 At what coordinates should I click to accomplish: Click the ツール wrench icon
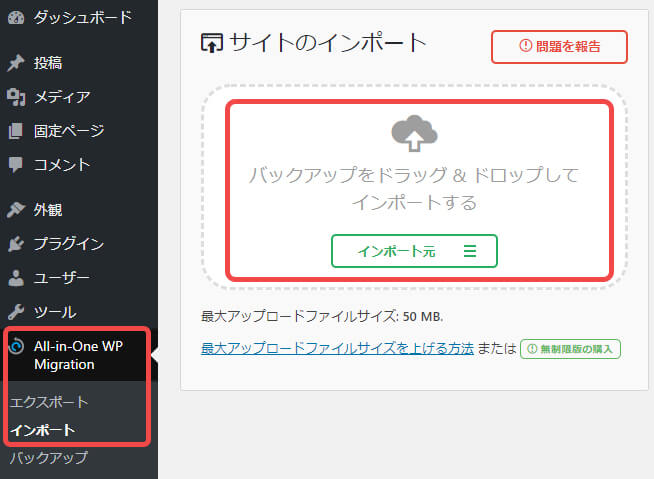tap(15, 312)
